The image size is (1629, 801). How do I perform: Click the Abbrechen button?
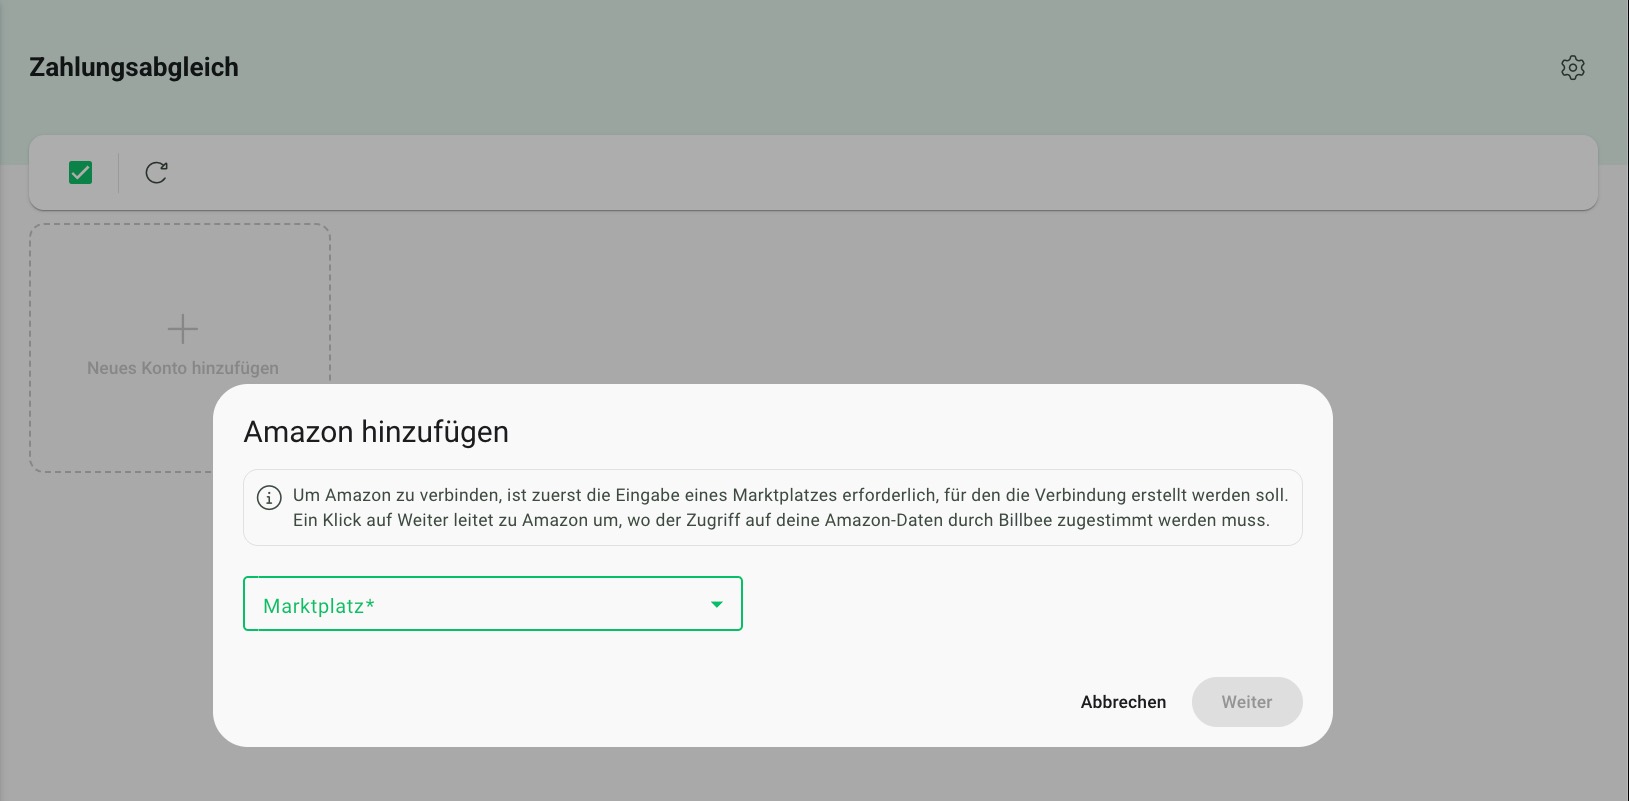[1123, 702]
